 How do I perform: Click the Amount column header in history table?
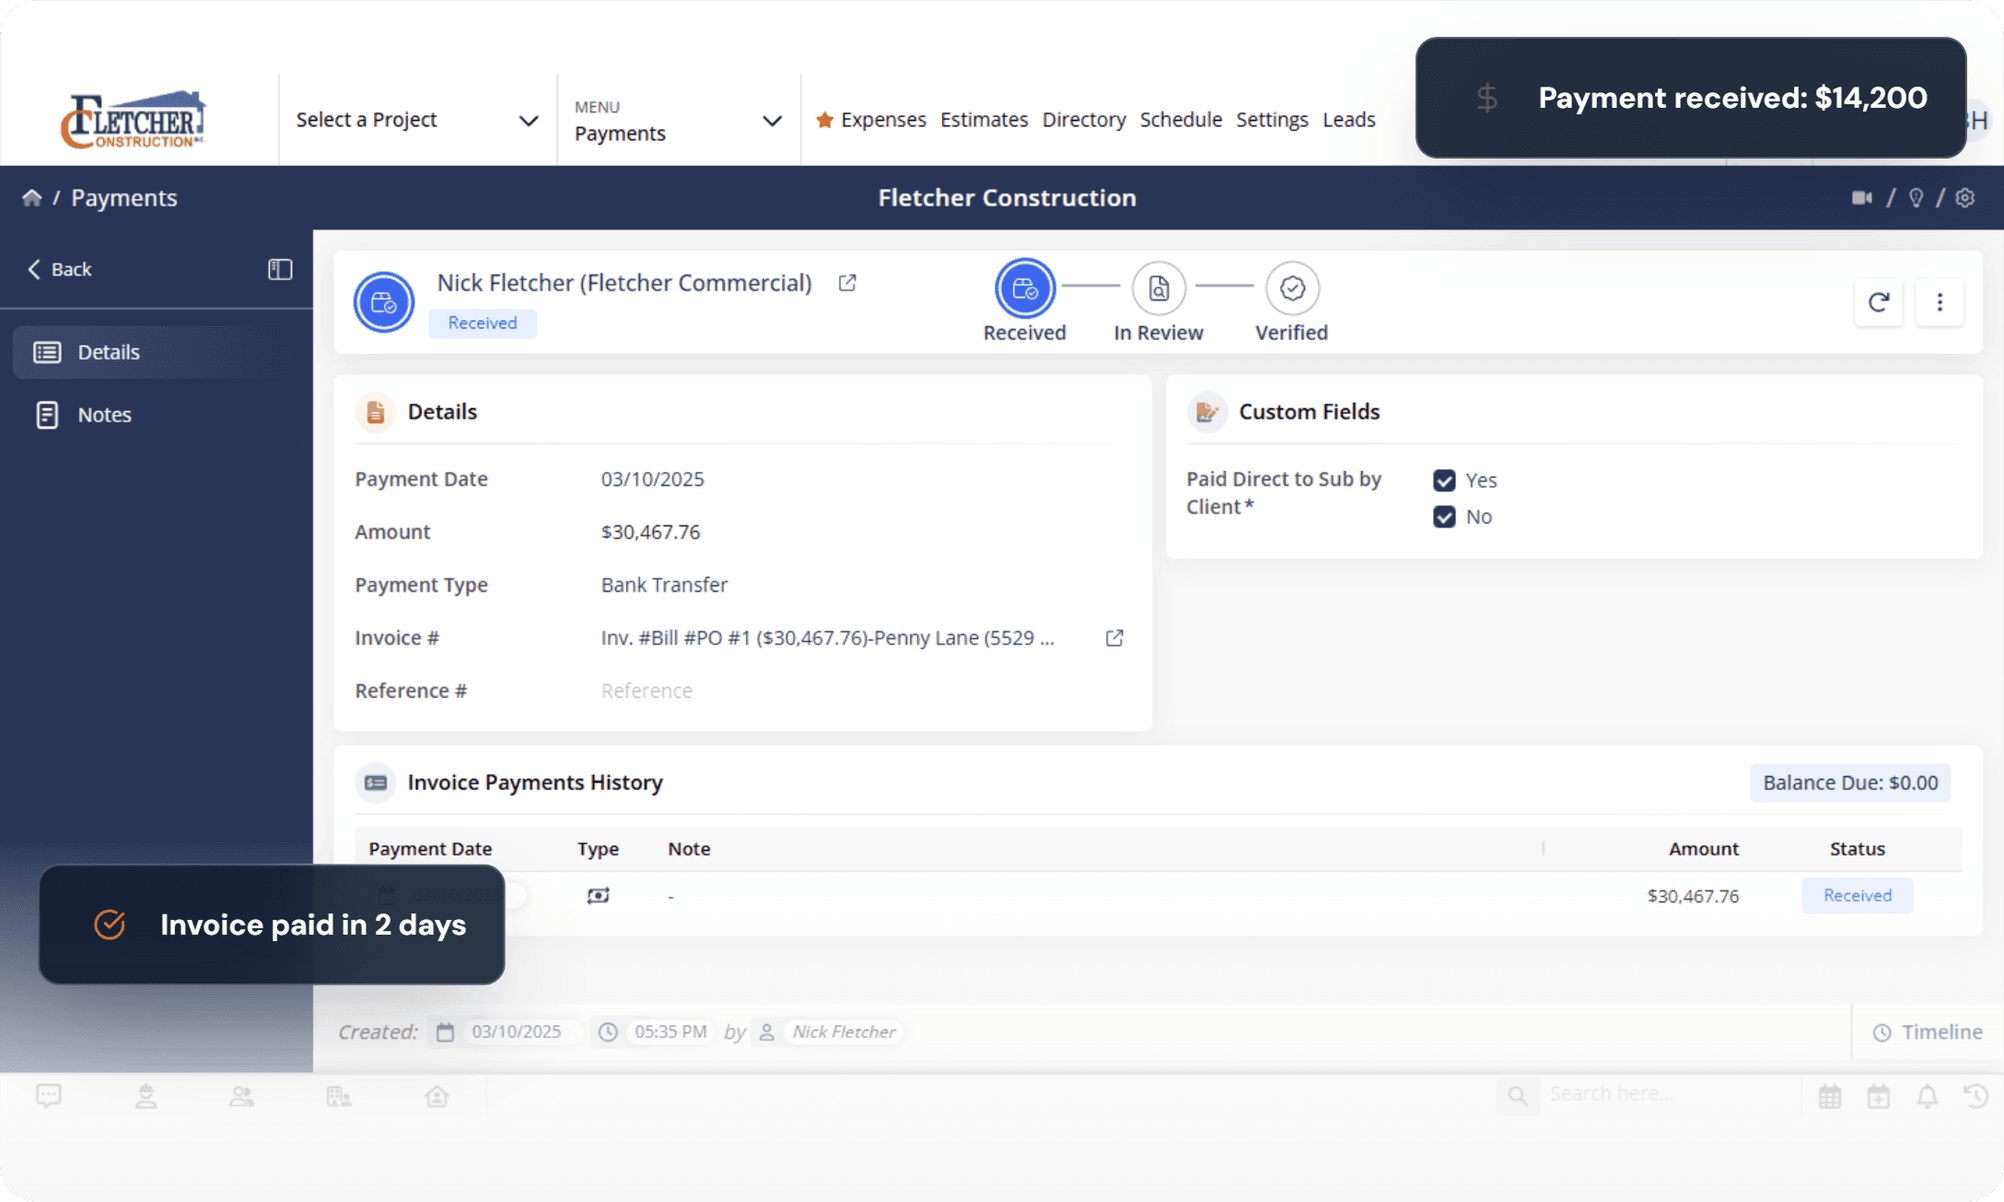pos(1703,849)
